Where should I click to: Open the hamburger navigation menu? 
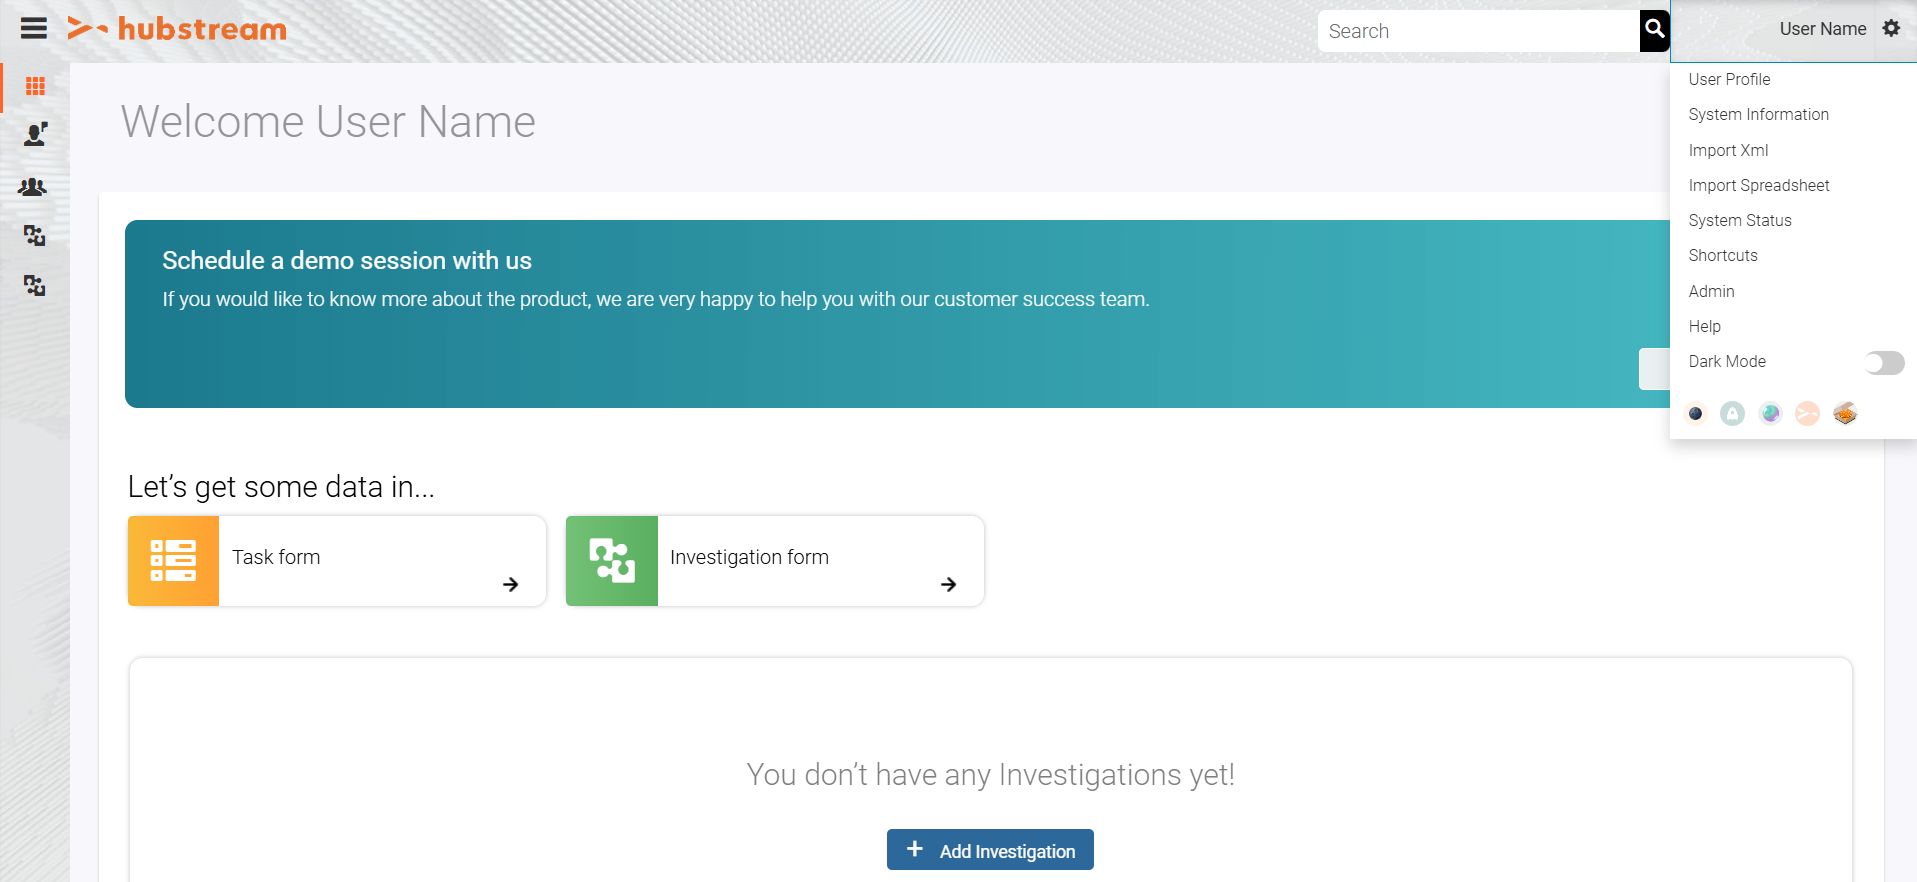[34, 28]
